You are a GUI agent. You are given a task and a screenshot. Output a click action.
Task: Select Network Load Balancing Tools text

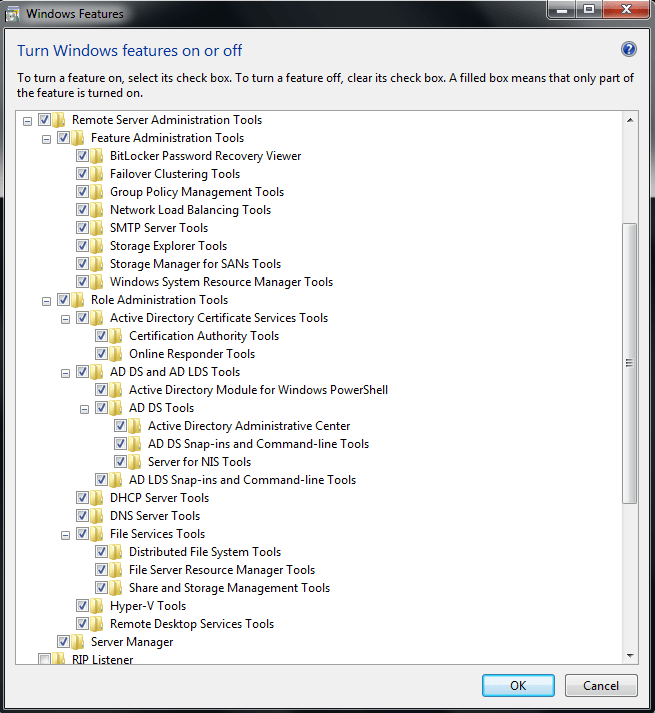[x=190, y=210]
